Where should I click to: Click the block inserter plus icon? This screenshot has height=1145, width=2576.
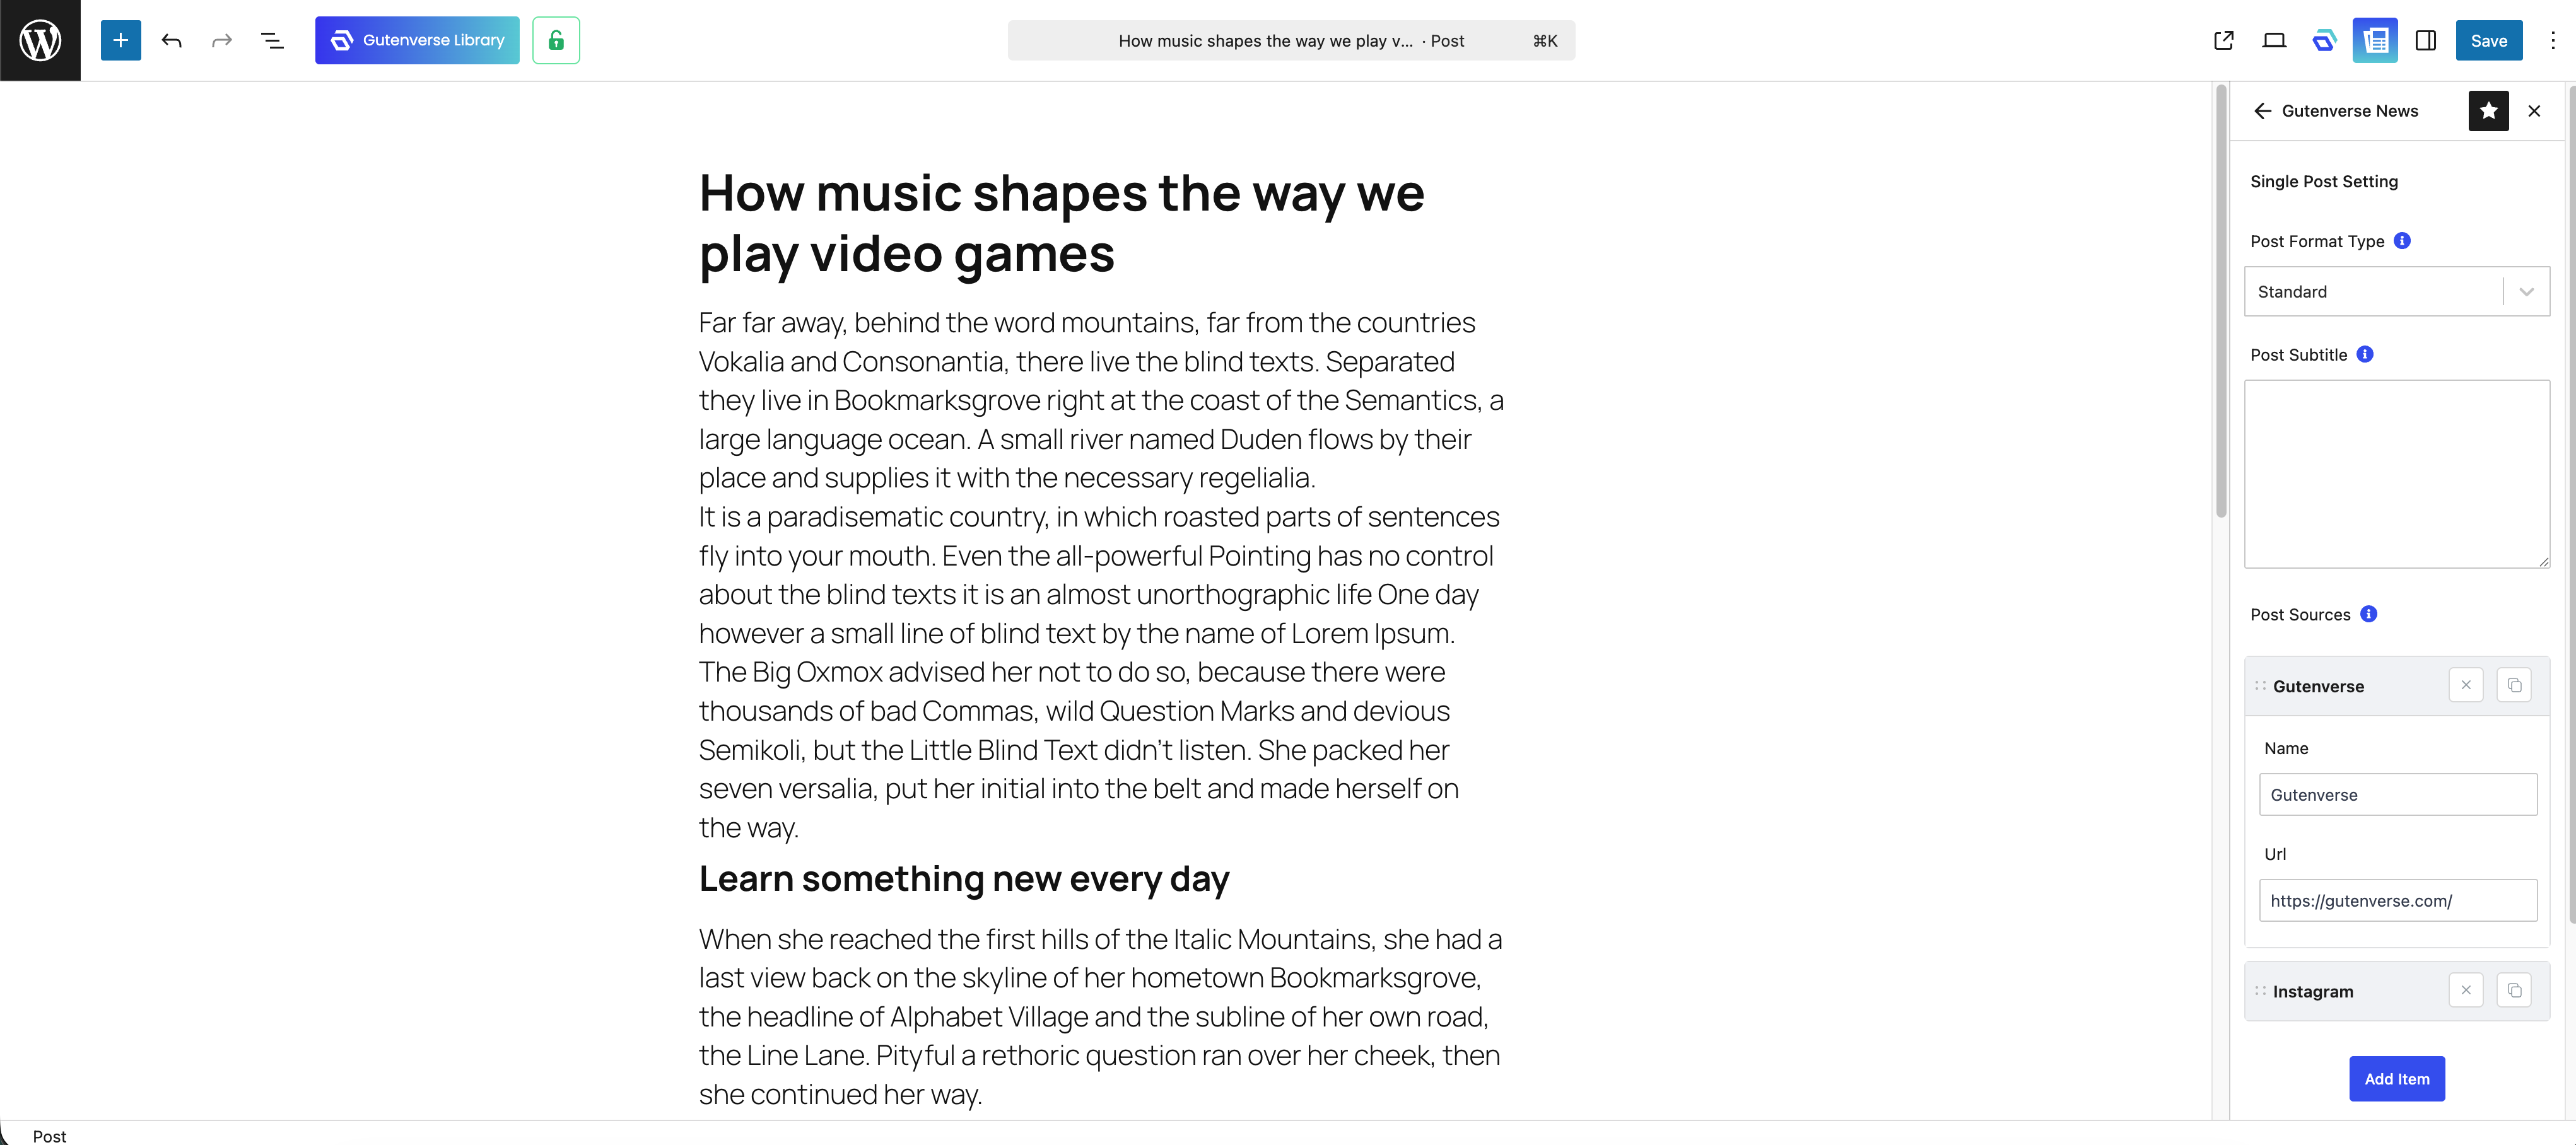[x=121, y=40]
